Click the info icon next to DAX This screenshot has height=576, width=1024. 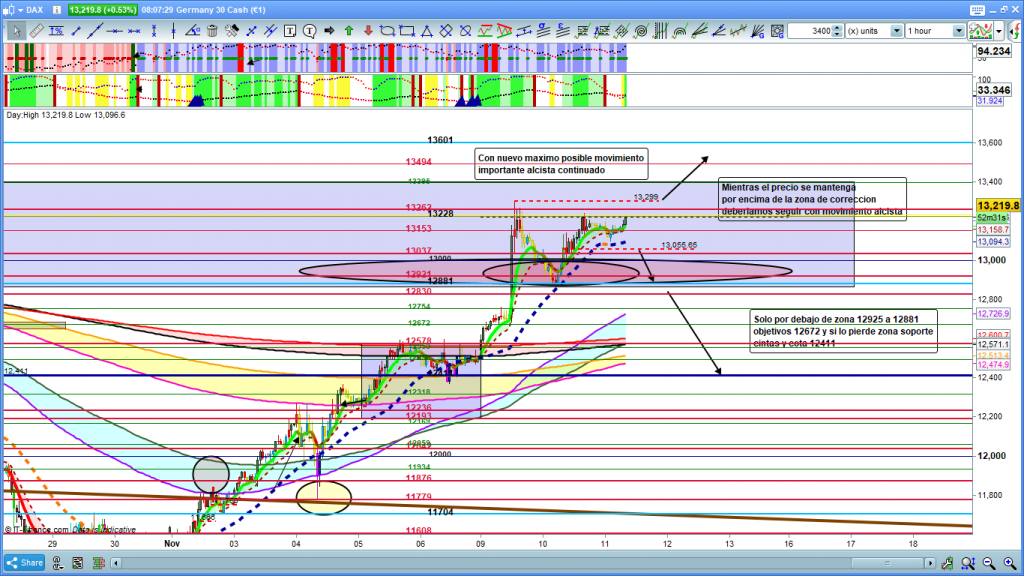pos(58,9)
